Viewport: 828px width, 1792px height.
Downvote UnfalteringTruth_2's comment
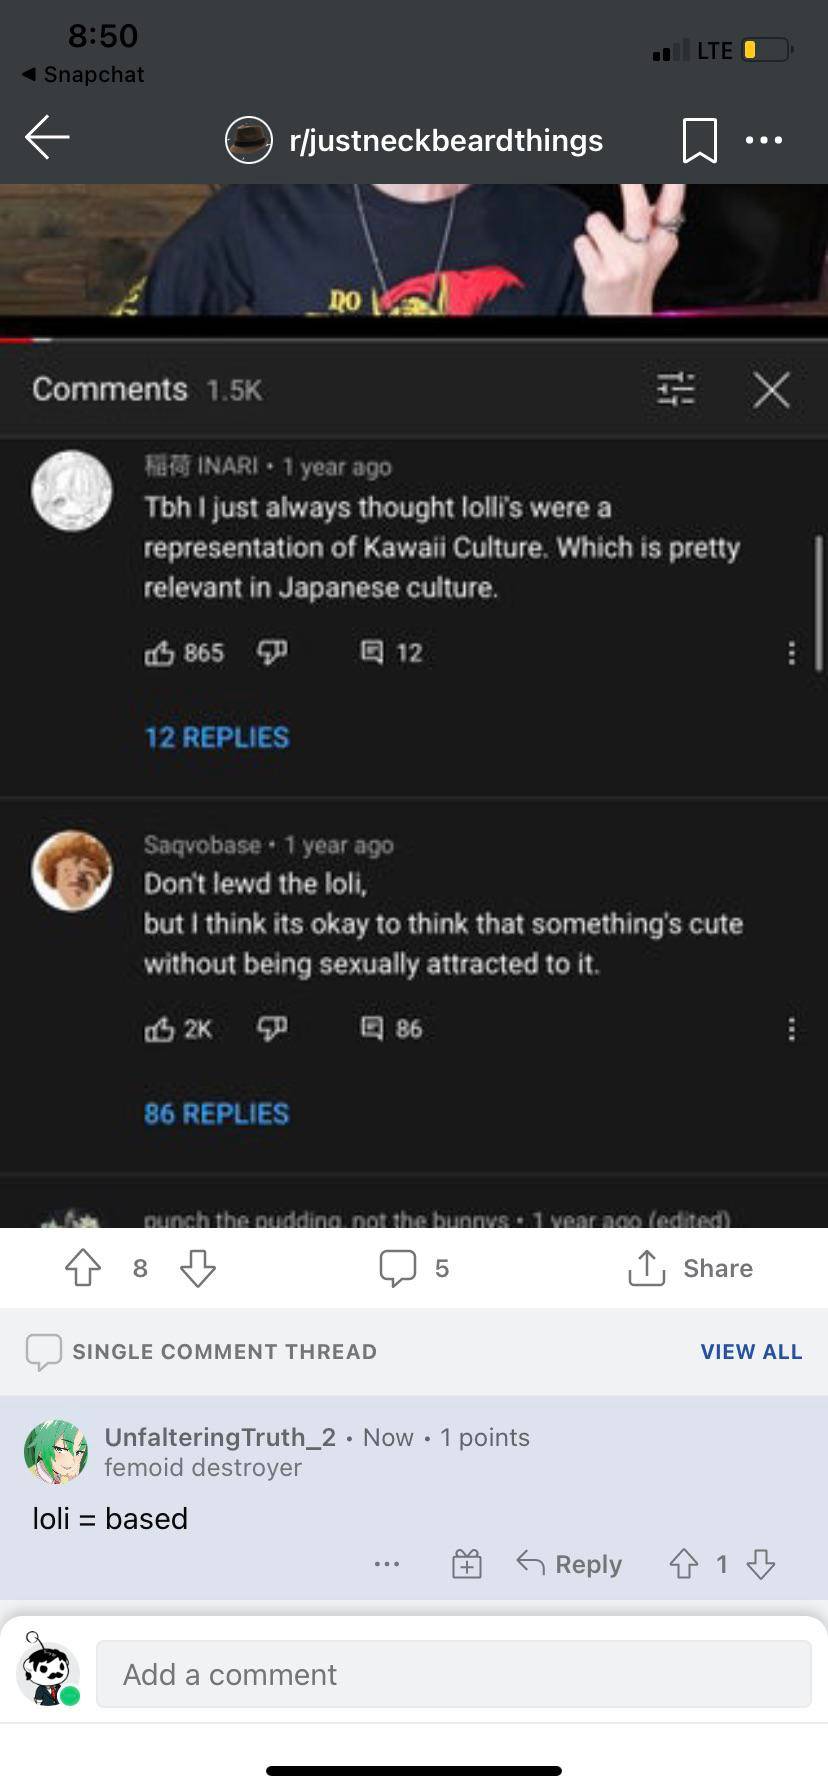coord(761,1564)
